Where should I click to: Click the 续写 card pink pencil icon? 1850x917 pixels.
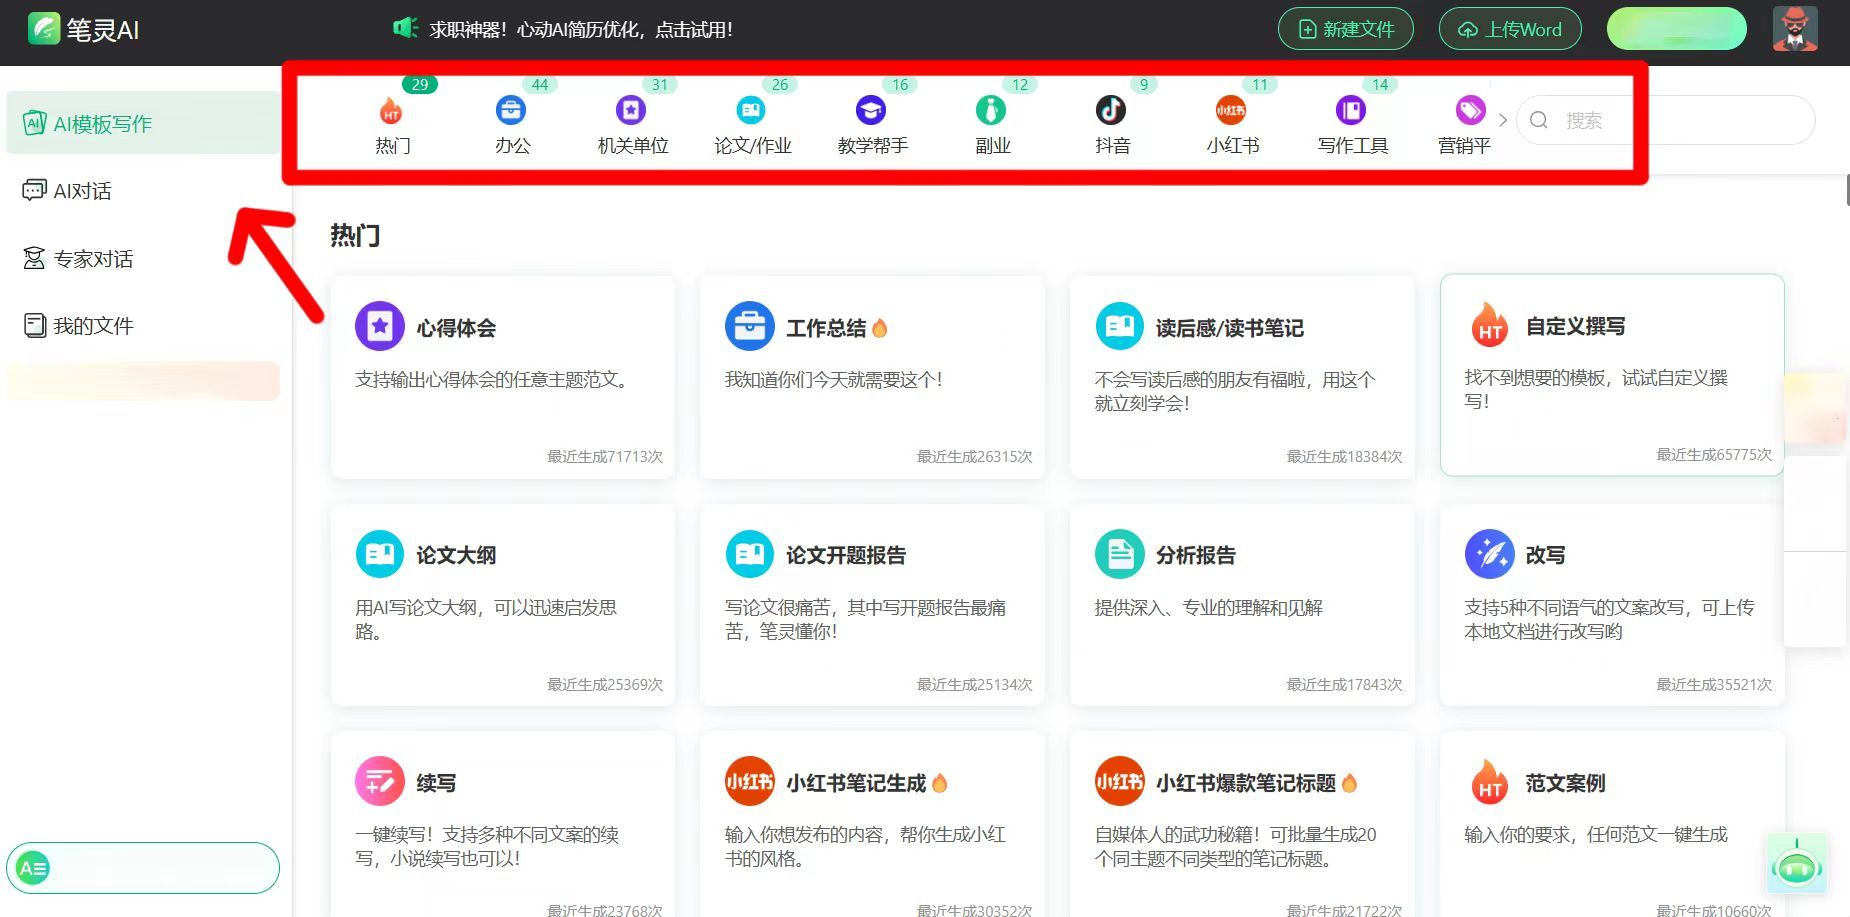pos(380,781)
